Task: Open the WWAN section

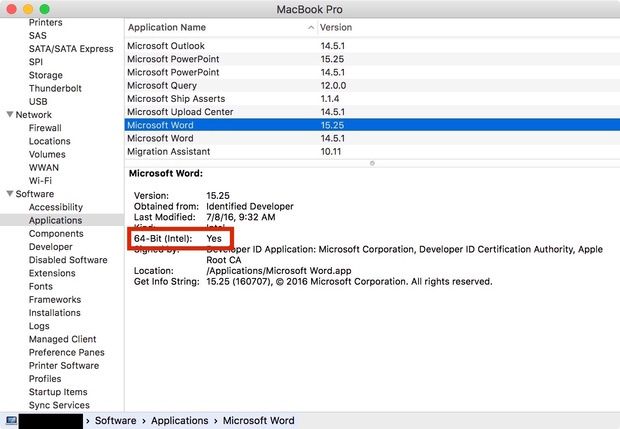Action: [x=43, y=168]
